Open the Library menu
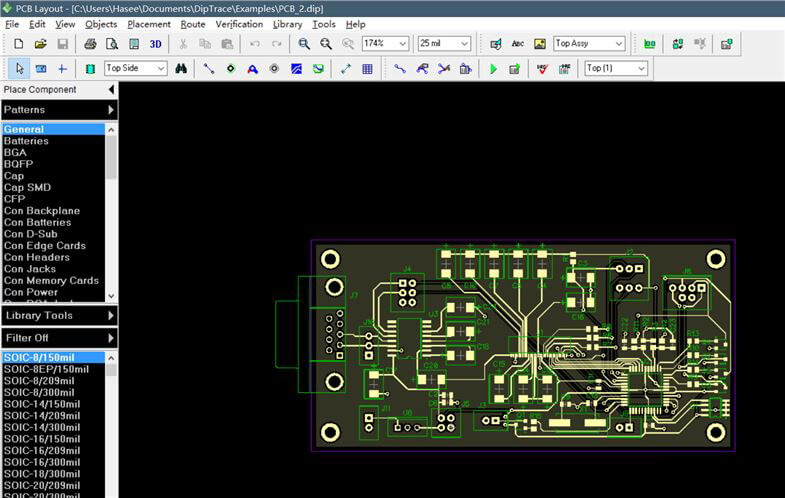The image size is (785, 498). (287, 24)
